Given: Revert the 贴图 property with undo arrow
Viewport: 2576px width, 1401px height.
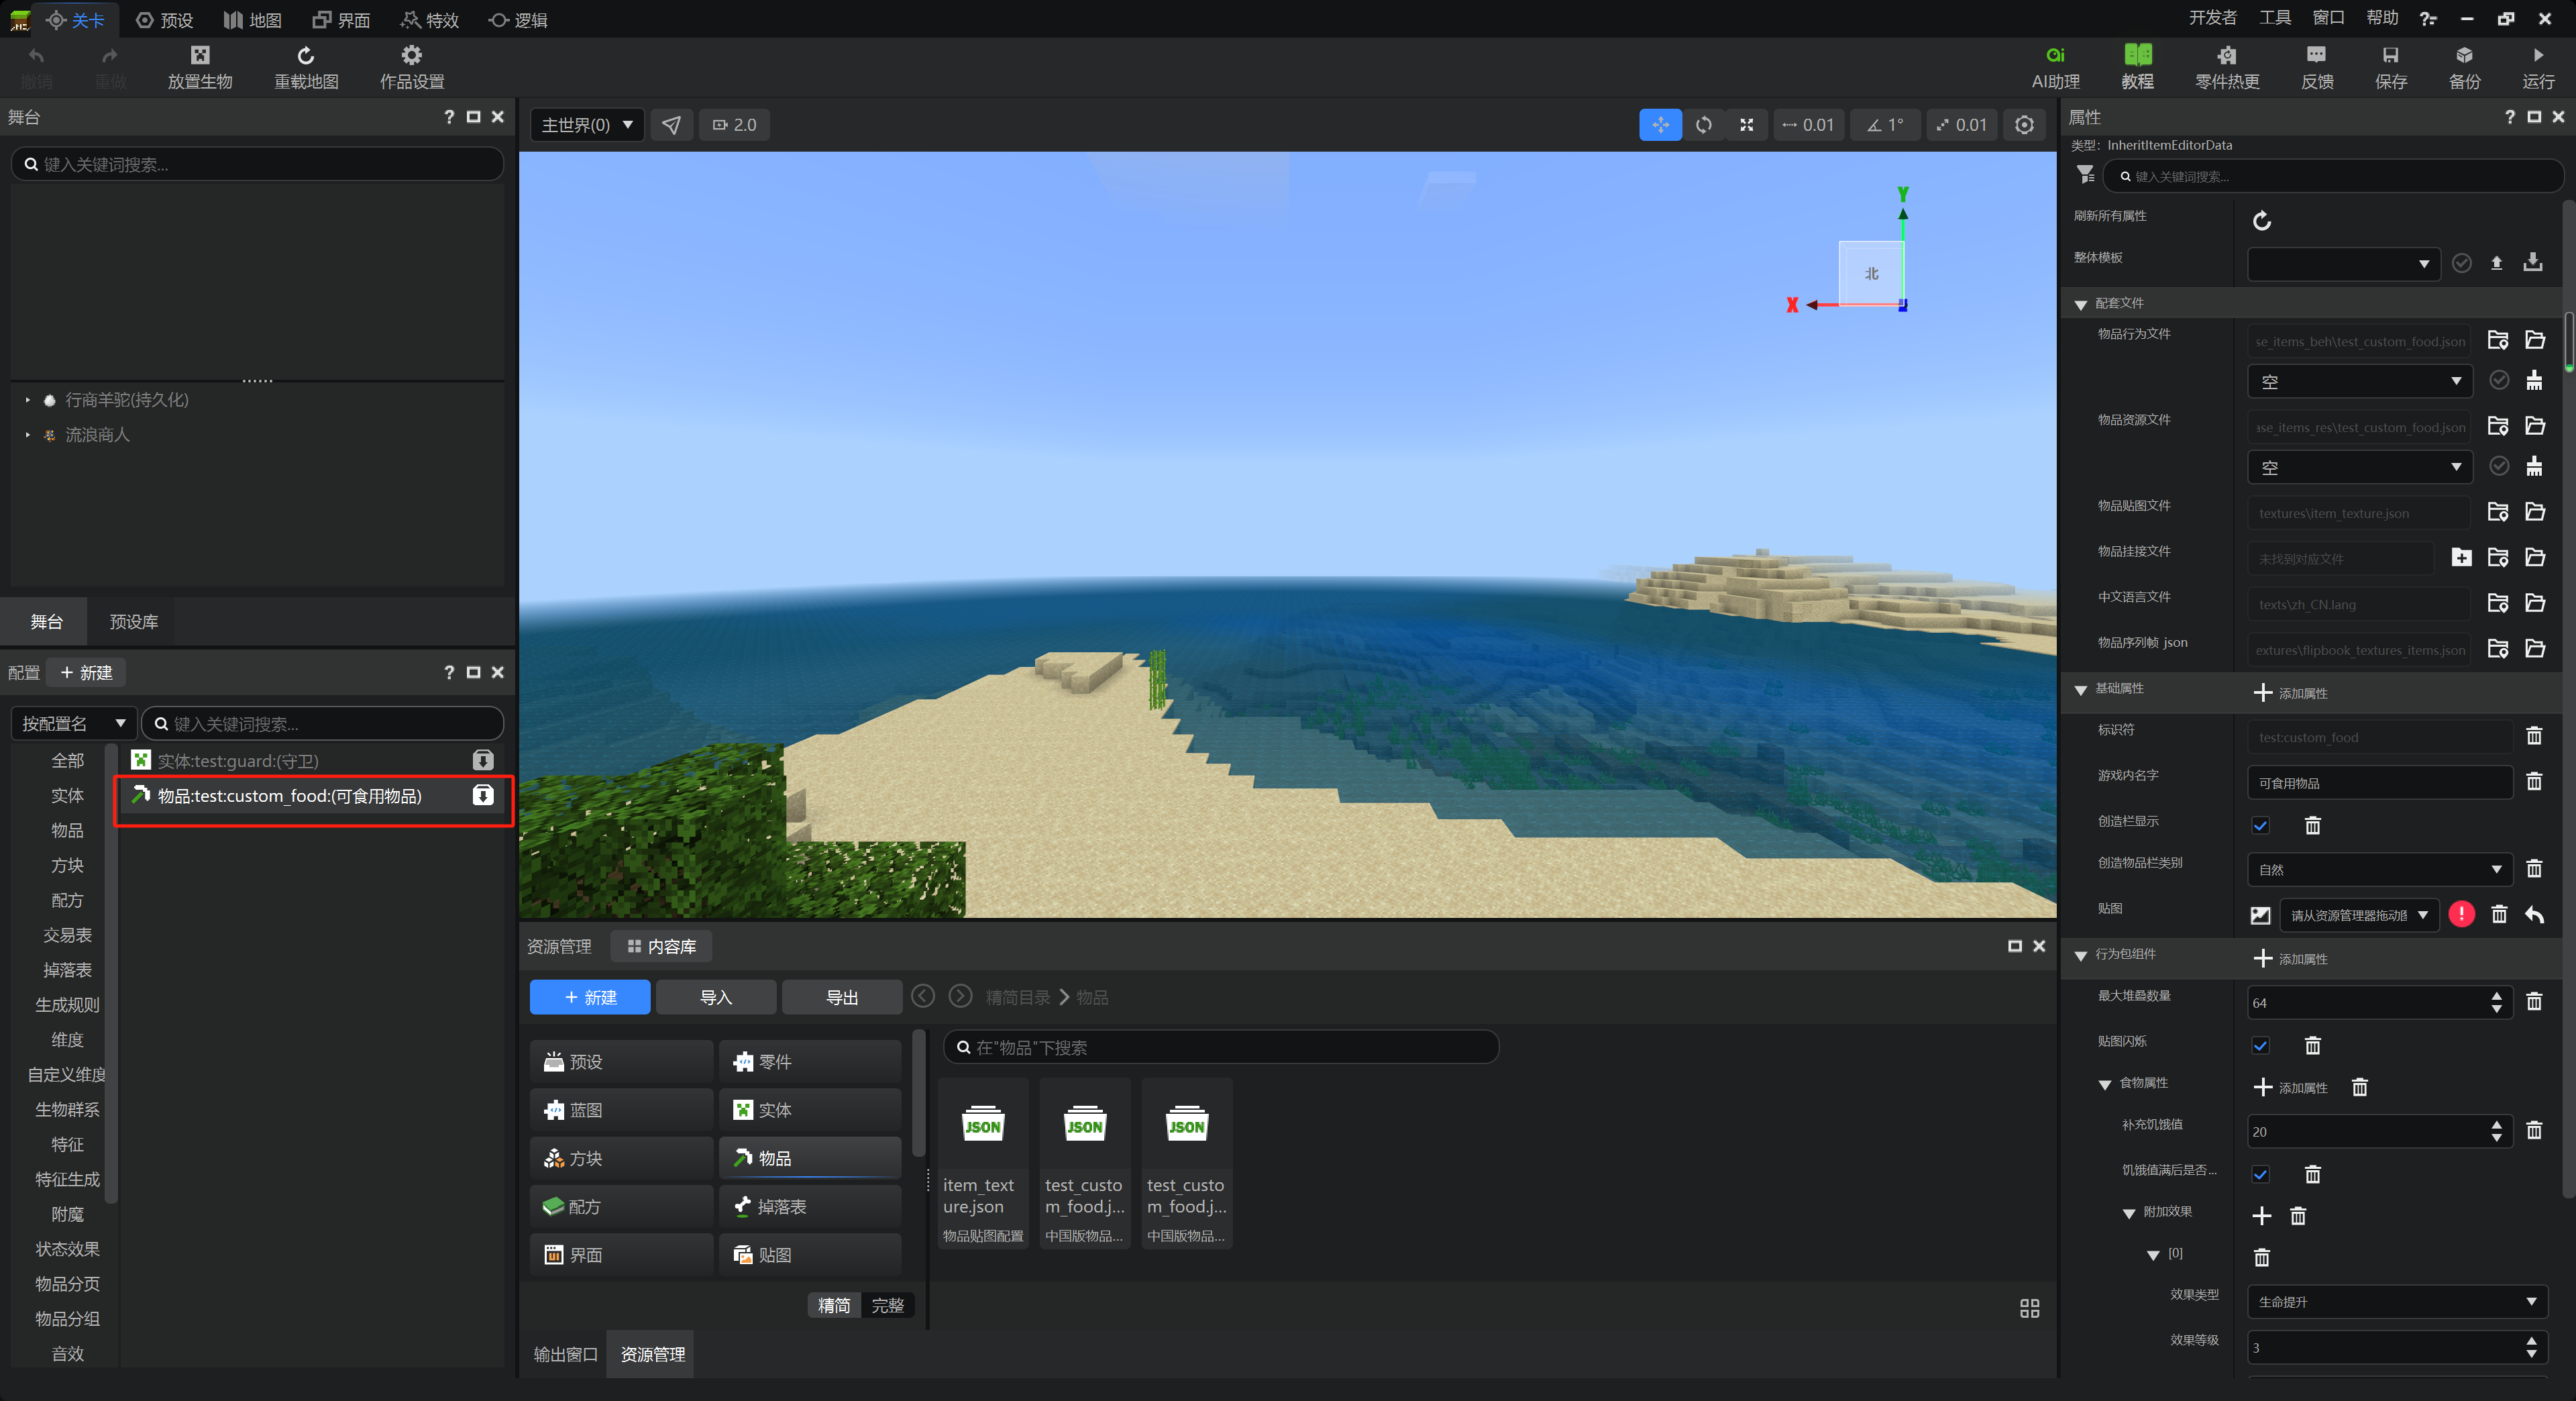Looking at the screenshot, I should [x=2534, y=914].
